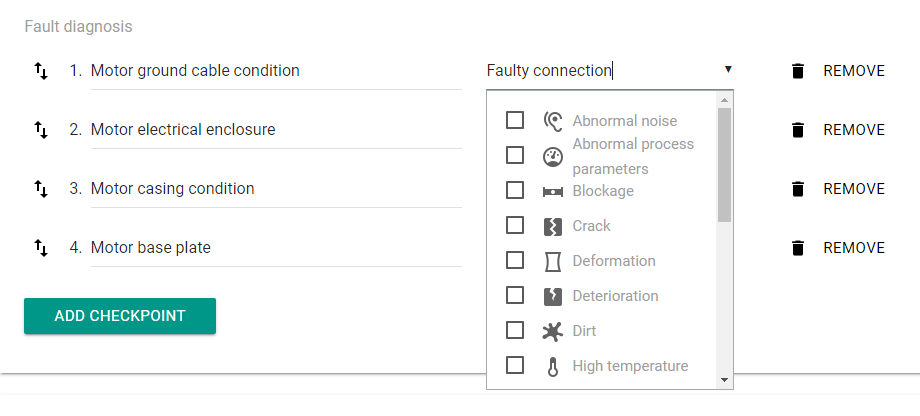This screenshot has width=920, height=416.
Task: Click the ADD CHECKPOINT button
Action: (x=120, y=316)
